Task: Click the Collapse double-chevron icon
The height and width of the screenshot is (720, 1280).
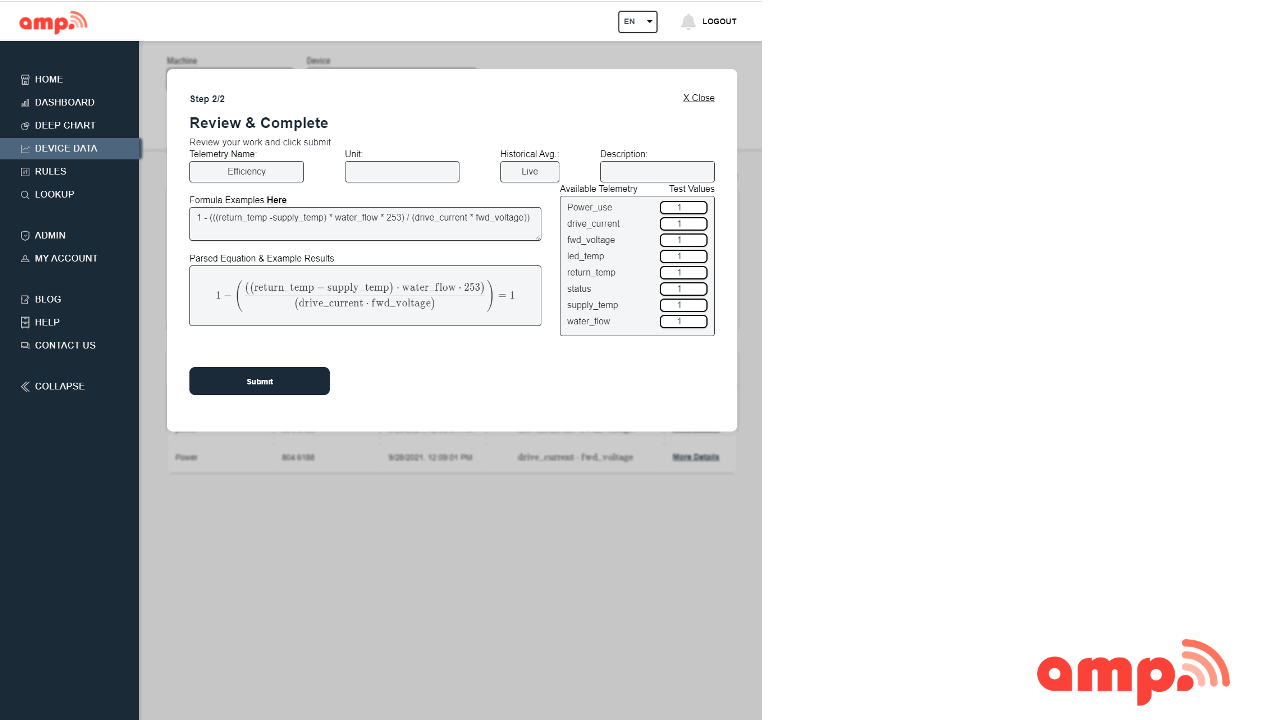Action: pyautogui.click(x=25, y=387)
